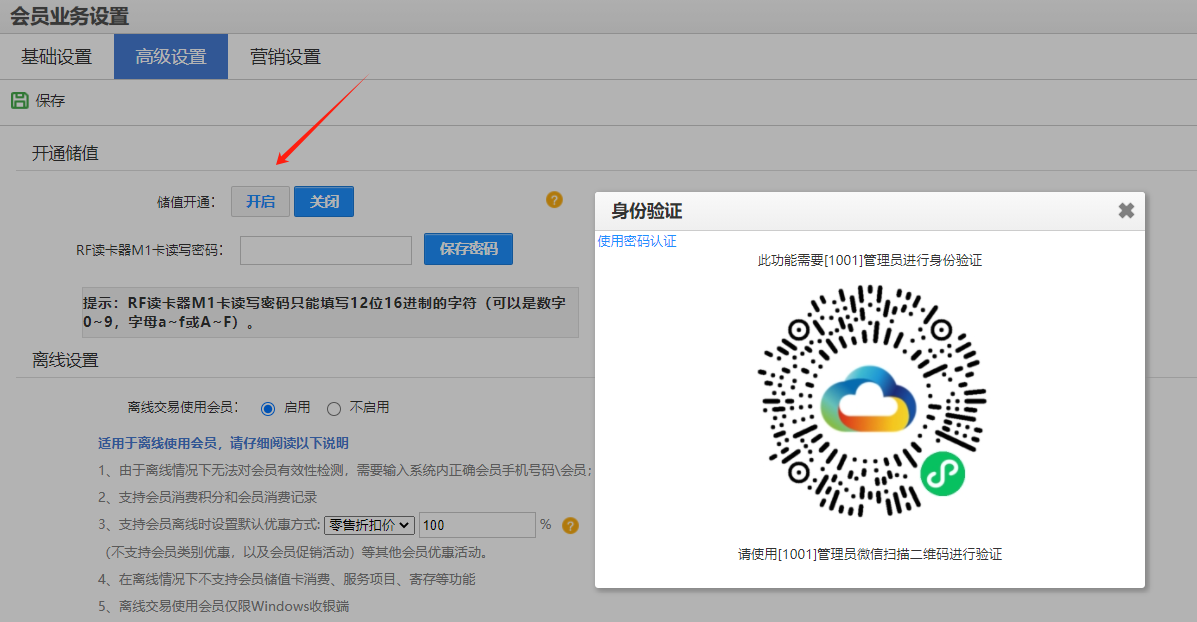Click the 使用密码认证 link
This screenshot has width=1197, height=622.
(x=637, y=241)
